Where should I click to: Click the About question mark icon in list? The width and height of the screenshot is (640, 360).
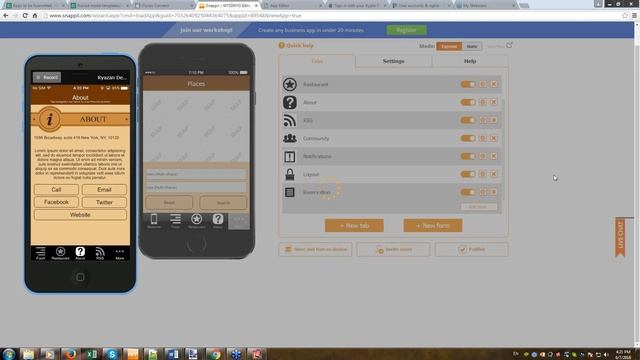click(x=289, y=102)
